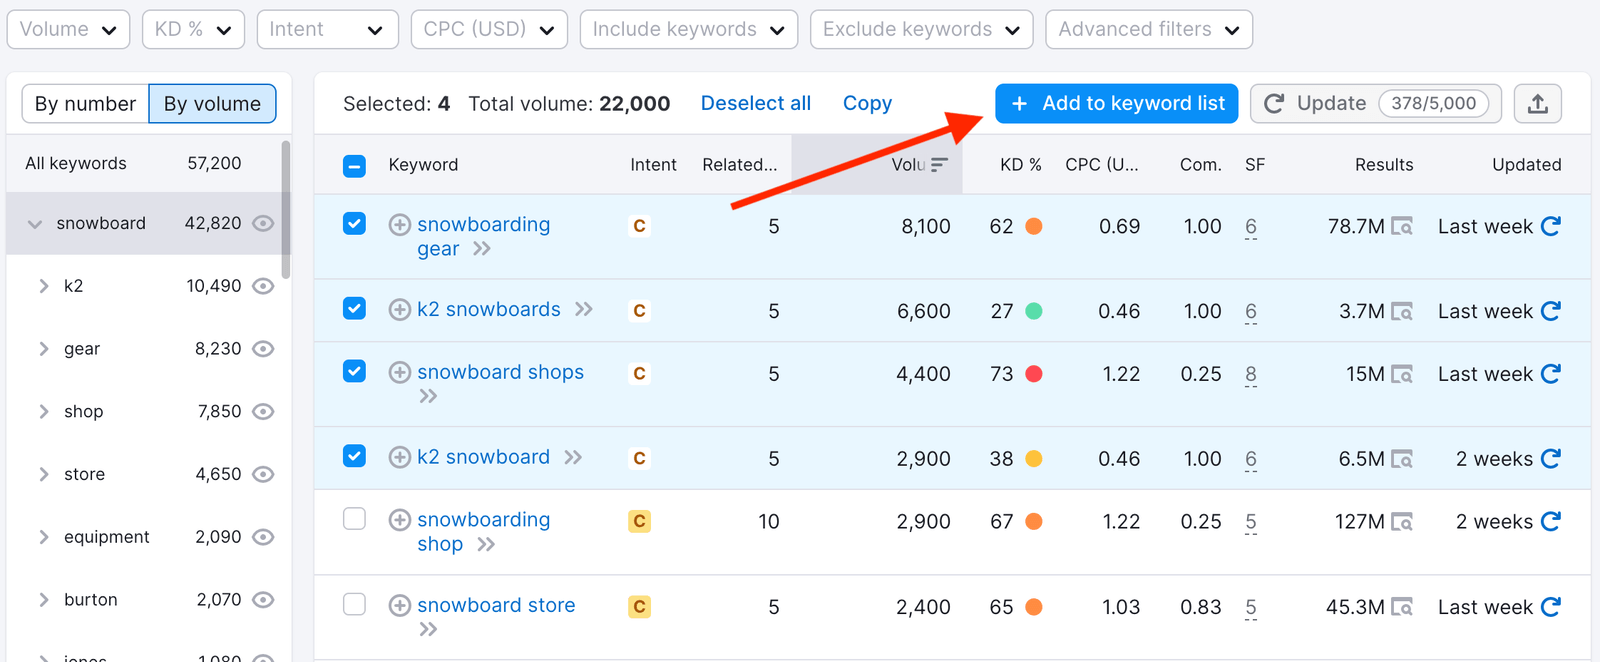Open SERP view for snowboarding gear results
The height and width of the screenshot is (662, 1600).
click(x=1402, y=227)
